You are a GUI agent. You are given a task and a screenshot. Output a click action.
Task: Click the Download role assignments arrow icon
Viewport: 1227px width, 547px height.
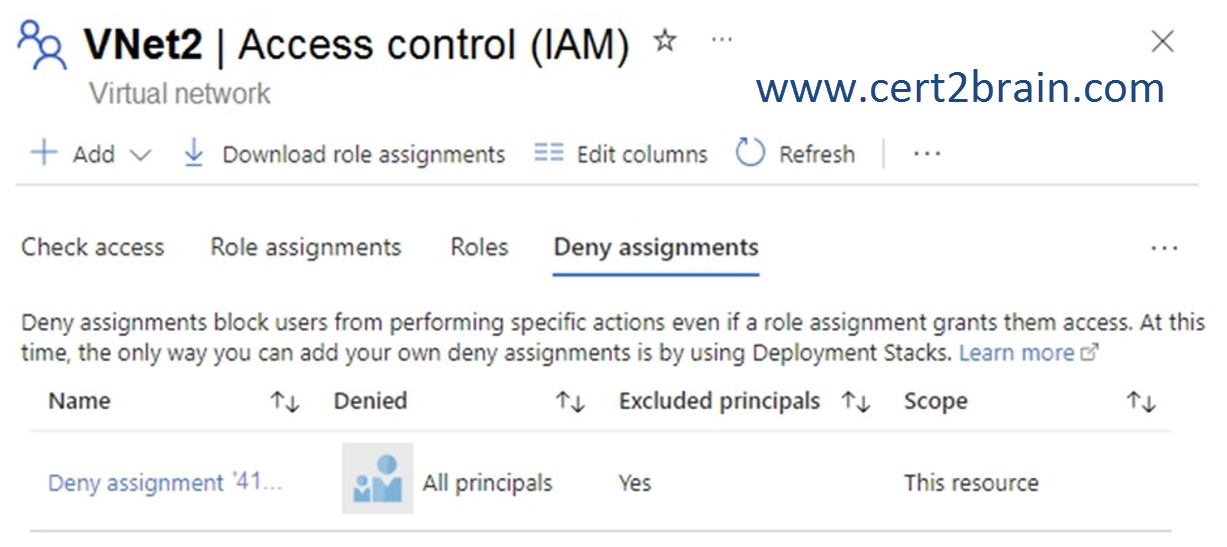coord(194,153)
